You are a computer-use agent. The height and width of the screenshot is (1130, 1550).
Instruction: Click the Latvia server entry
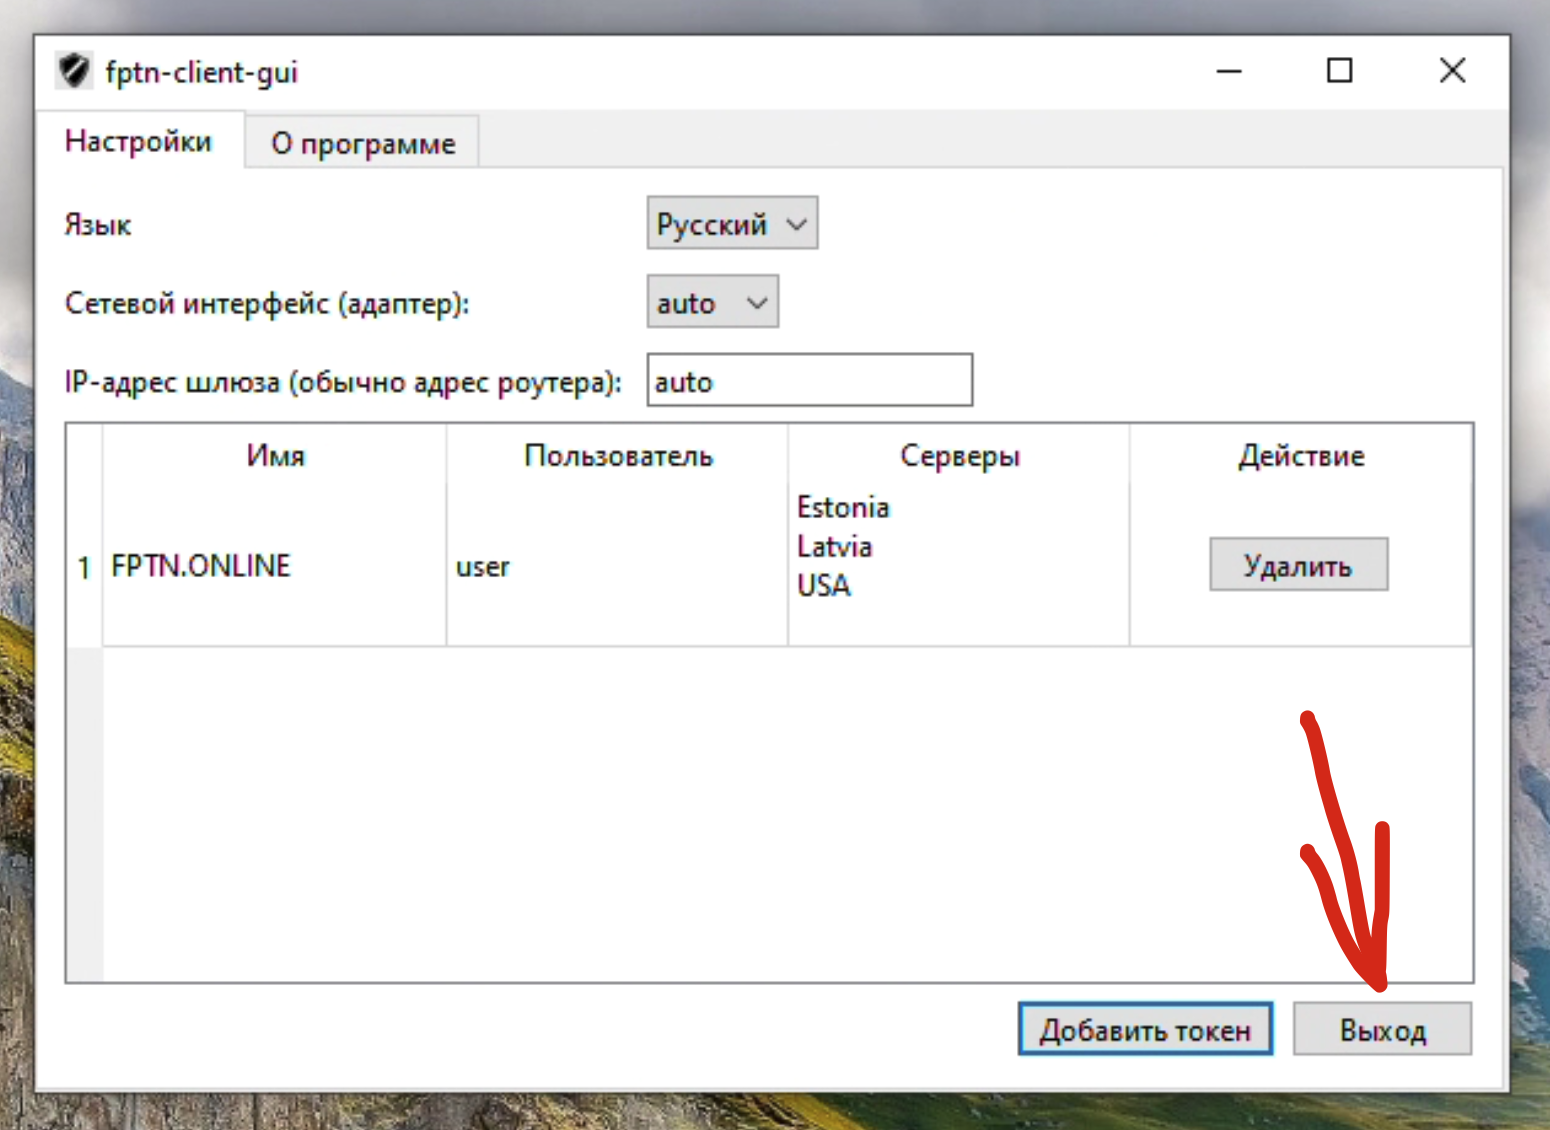[x=834, y=546]
